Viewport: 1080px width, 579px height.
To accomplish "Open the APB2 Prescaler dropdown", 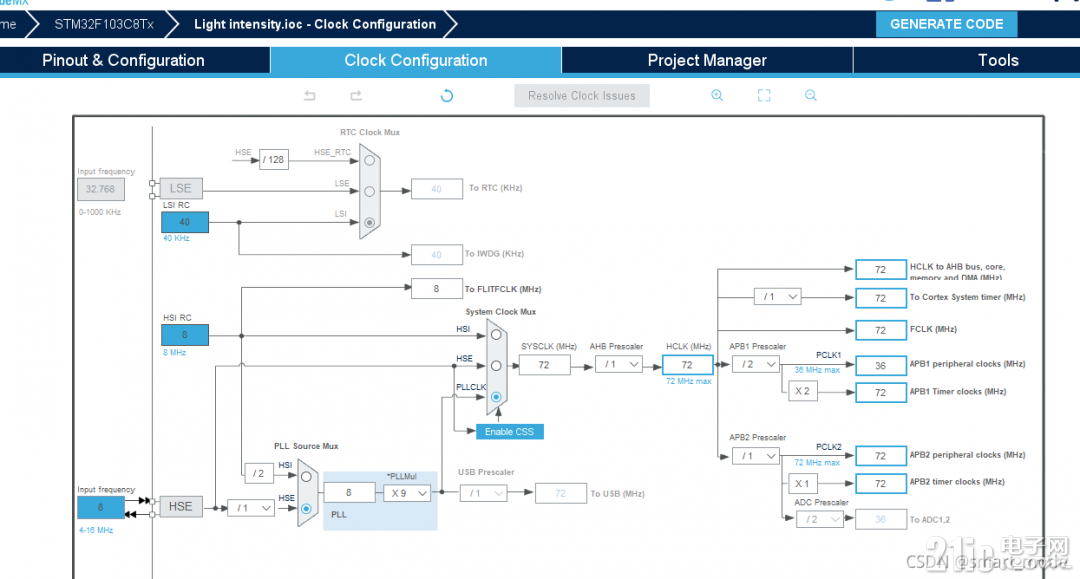I will [756, 456].
